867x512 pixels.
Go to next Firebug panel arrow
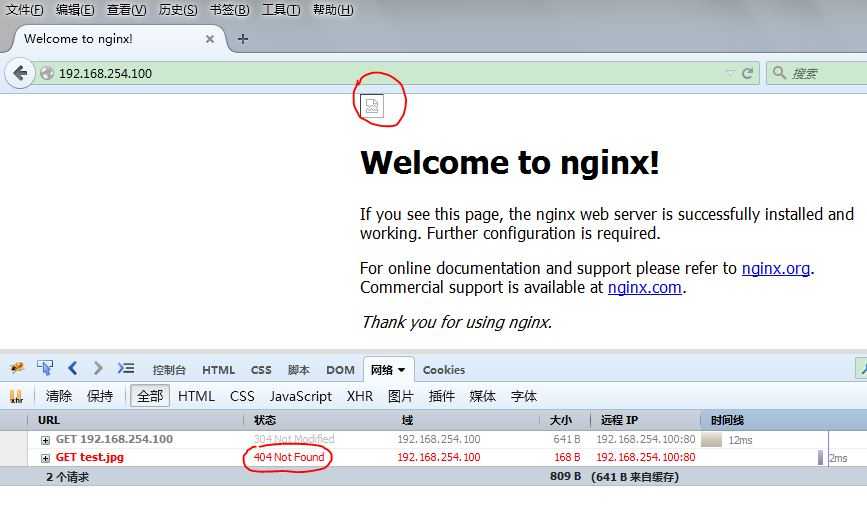click(98, 368)
